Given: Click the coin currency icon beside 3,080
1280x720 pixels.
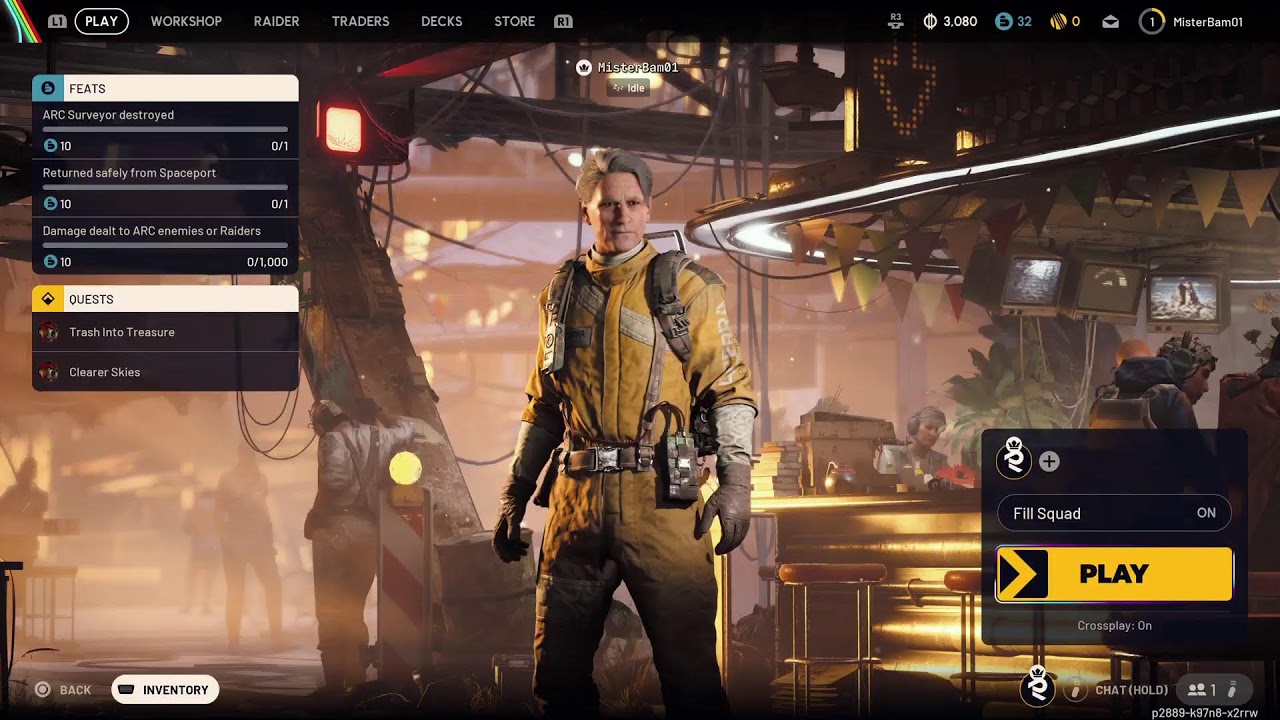Looking at the screenshot, I should click(x=930, y=21).
